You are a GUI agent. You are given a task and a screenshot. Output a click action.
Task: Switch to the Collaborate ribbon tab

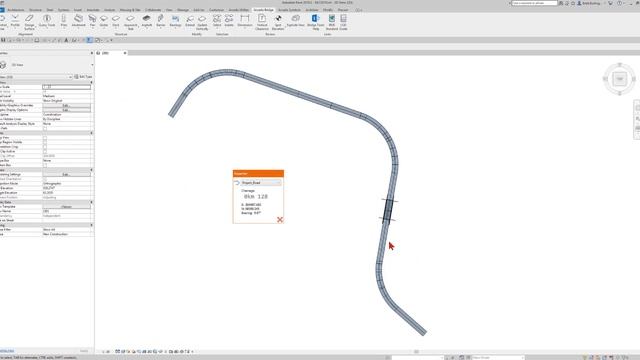tap(153, 10)
